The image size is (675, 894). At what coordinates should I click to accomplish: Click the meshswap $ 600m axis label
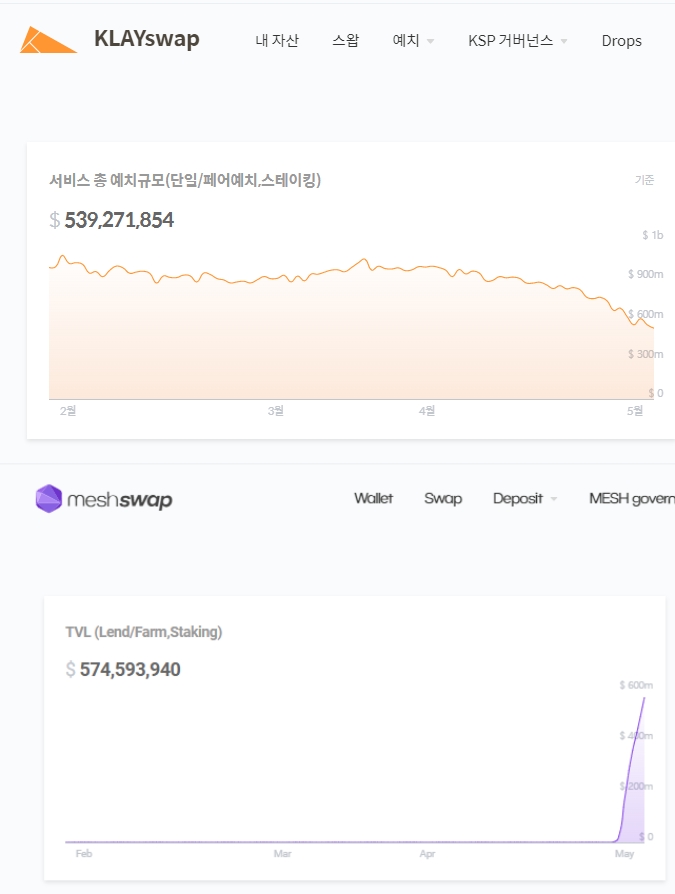click(636, 685)
